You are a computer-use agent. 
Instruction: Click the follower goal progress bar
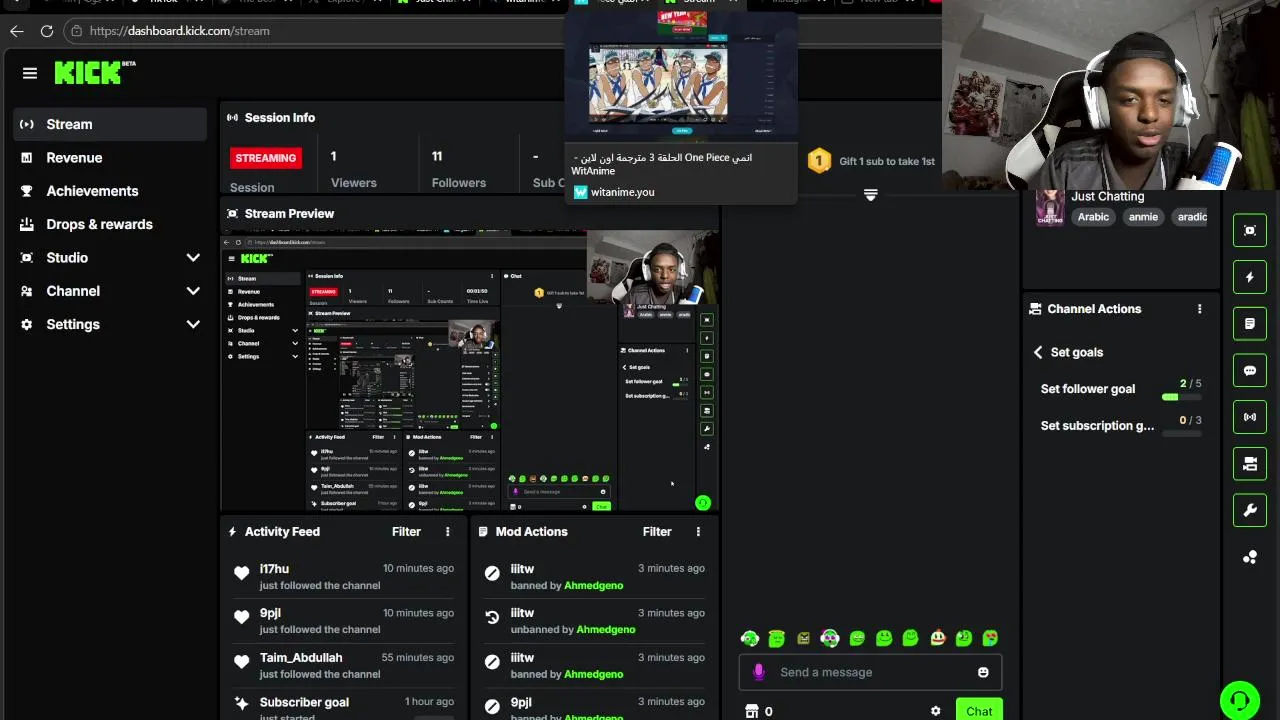(x=1181, y=398)
